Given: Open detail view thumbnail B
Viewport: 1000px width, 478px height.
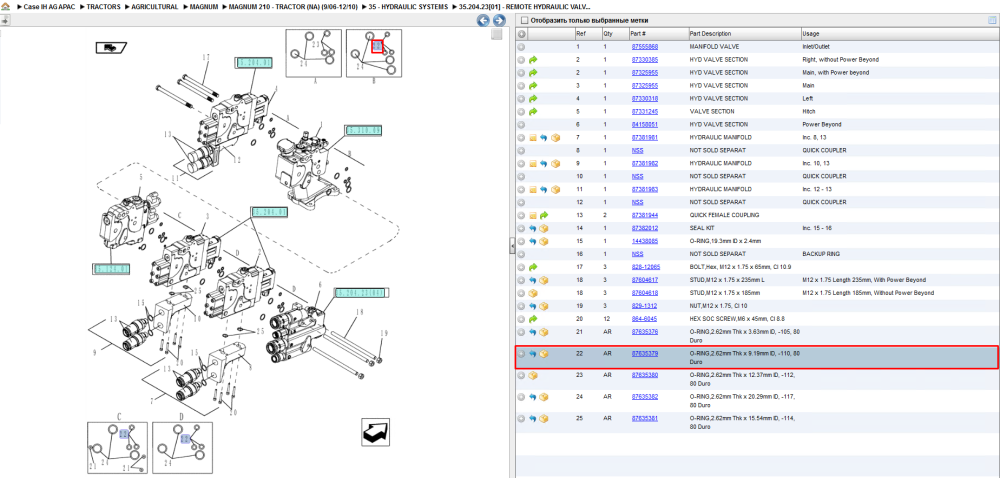Looking at the screenshot, I should pos(374,53).
